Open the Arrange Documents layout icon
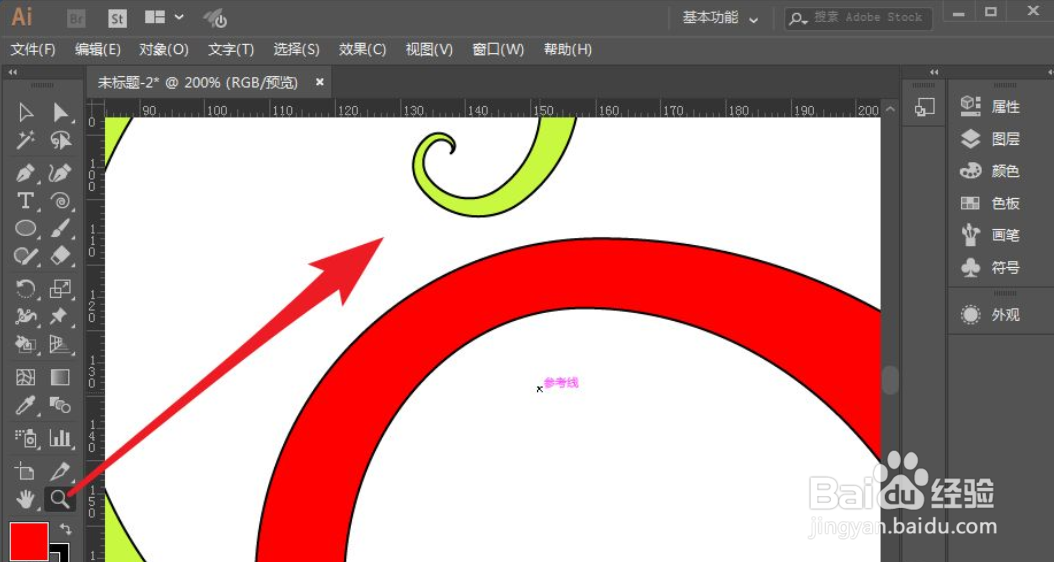The width and height of the screenshot is (1054, 562). (155, 17)
